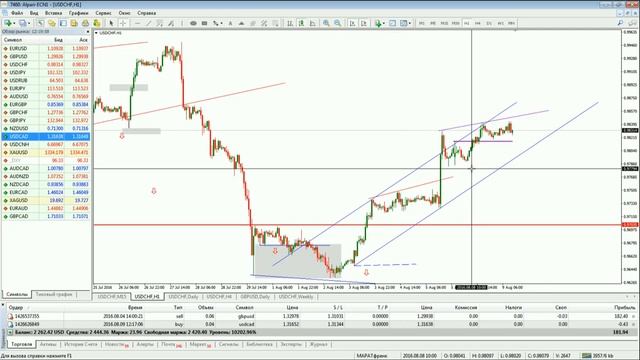Image resolution: width=640 pixels, height=360 pixels.
Task: Select XAUUSD row in Market Watch
Action: [x=46, y=152]
